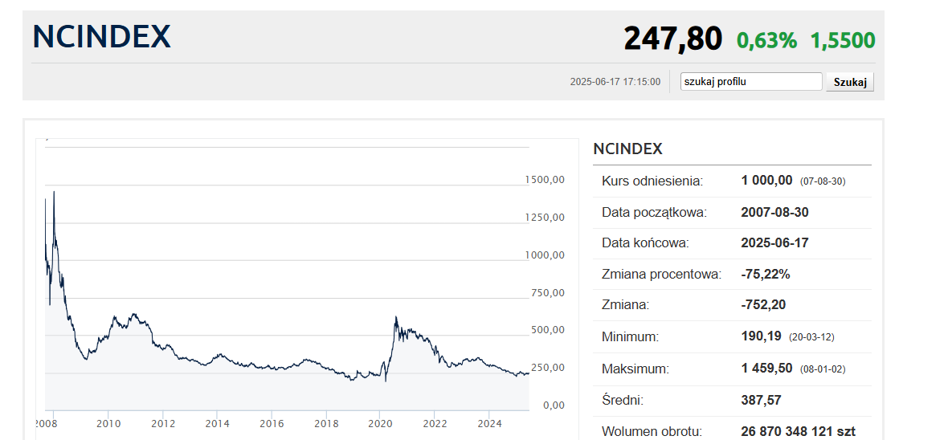Click the NCINDEX table header

point(628,149)
